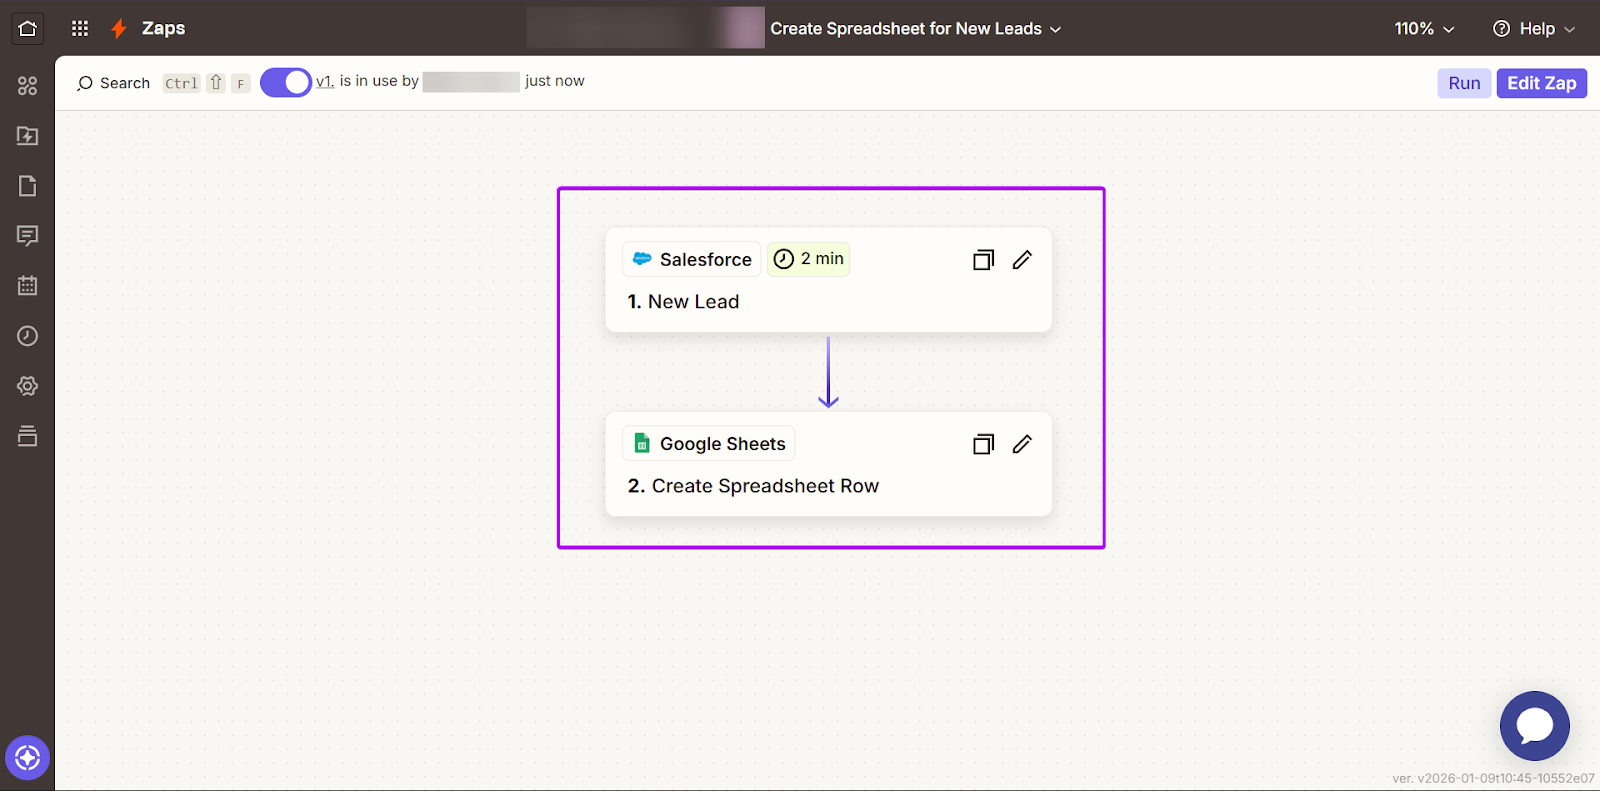Screen dimensions: 1600x791
Task: Open the AI copilot purple button
Action: [x=27, y=758]
